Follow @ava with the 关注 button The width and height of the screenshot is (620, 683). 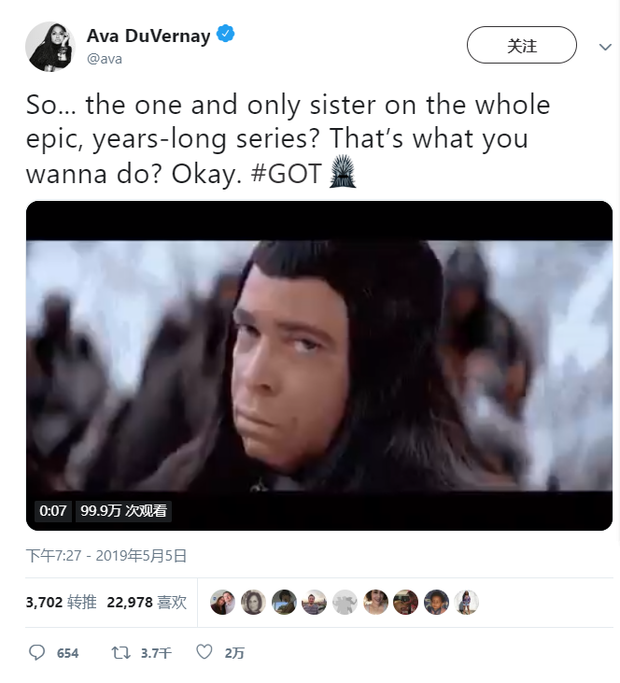pyautogui.click(x=522, y=45)
